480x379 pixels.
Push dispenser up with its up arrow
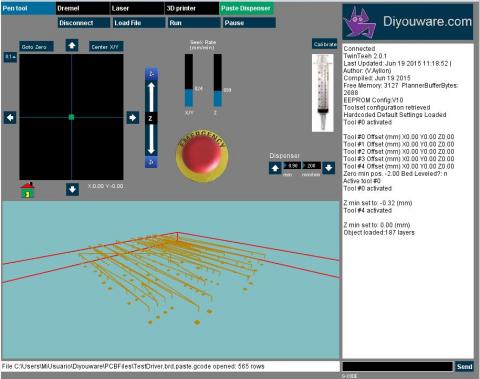pos(275,168)
